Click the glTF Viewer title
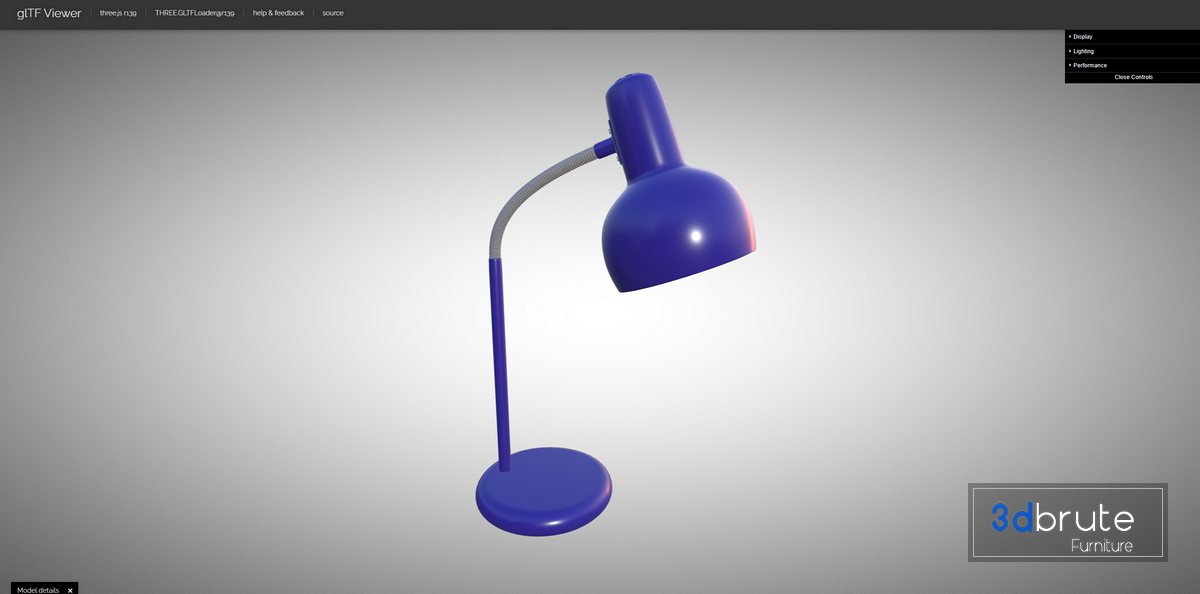This screenshot has width=1200, height=594. coord(49,13)
